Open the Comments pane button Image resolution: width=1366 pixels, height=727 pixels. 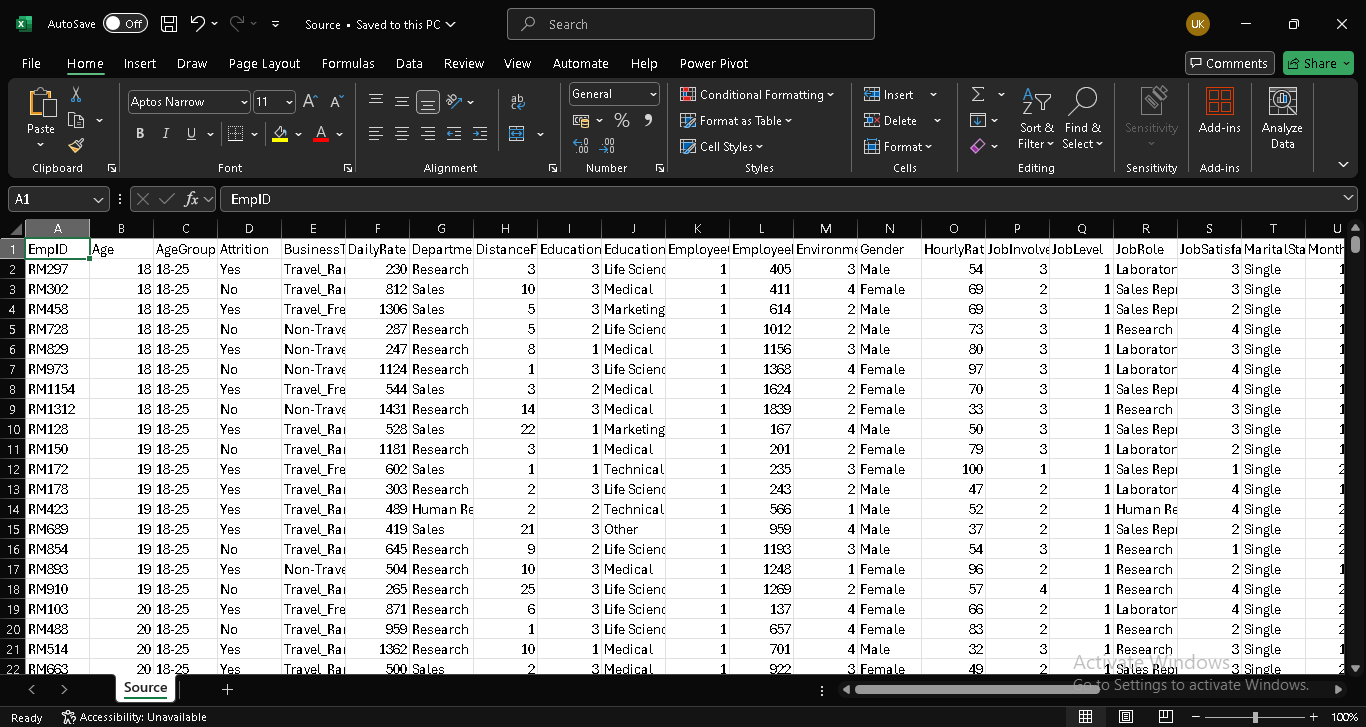tap(1229, 63)
